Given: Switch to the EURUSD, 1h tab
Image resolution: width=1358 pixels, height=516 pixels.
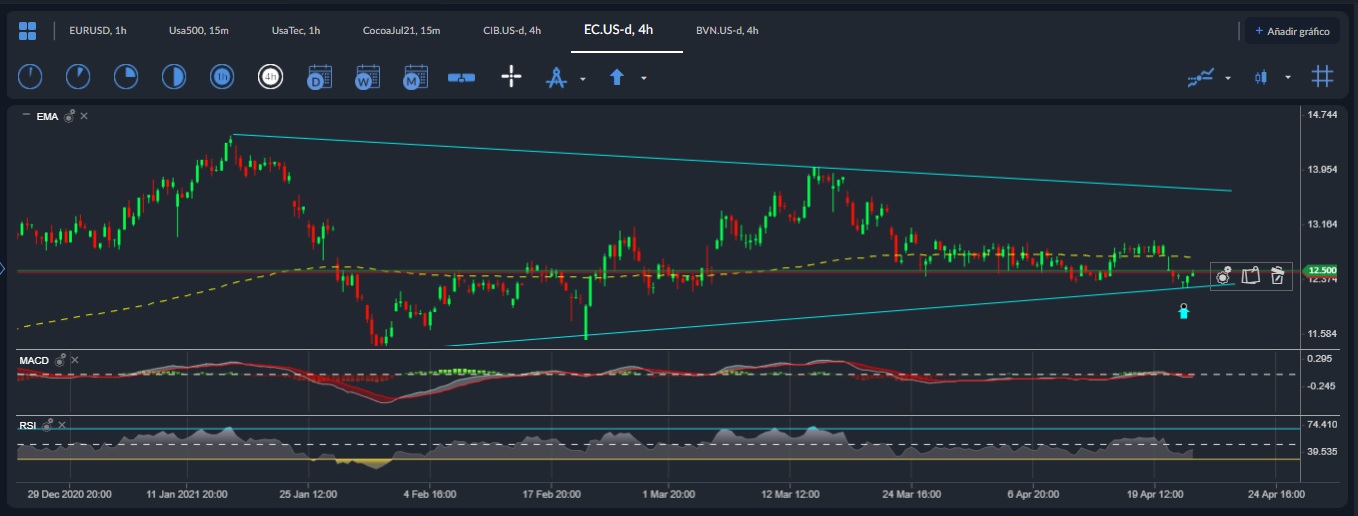Looking at the screenshot, I should (x=98, y=31).
